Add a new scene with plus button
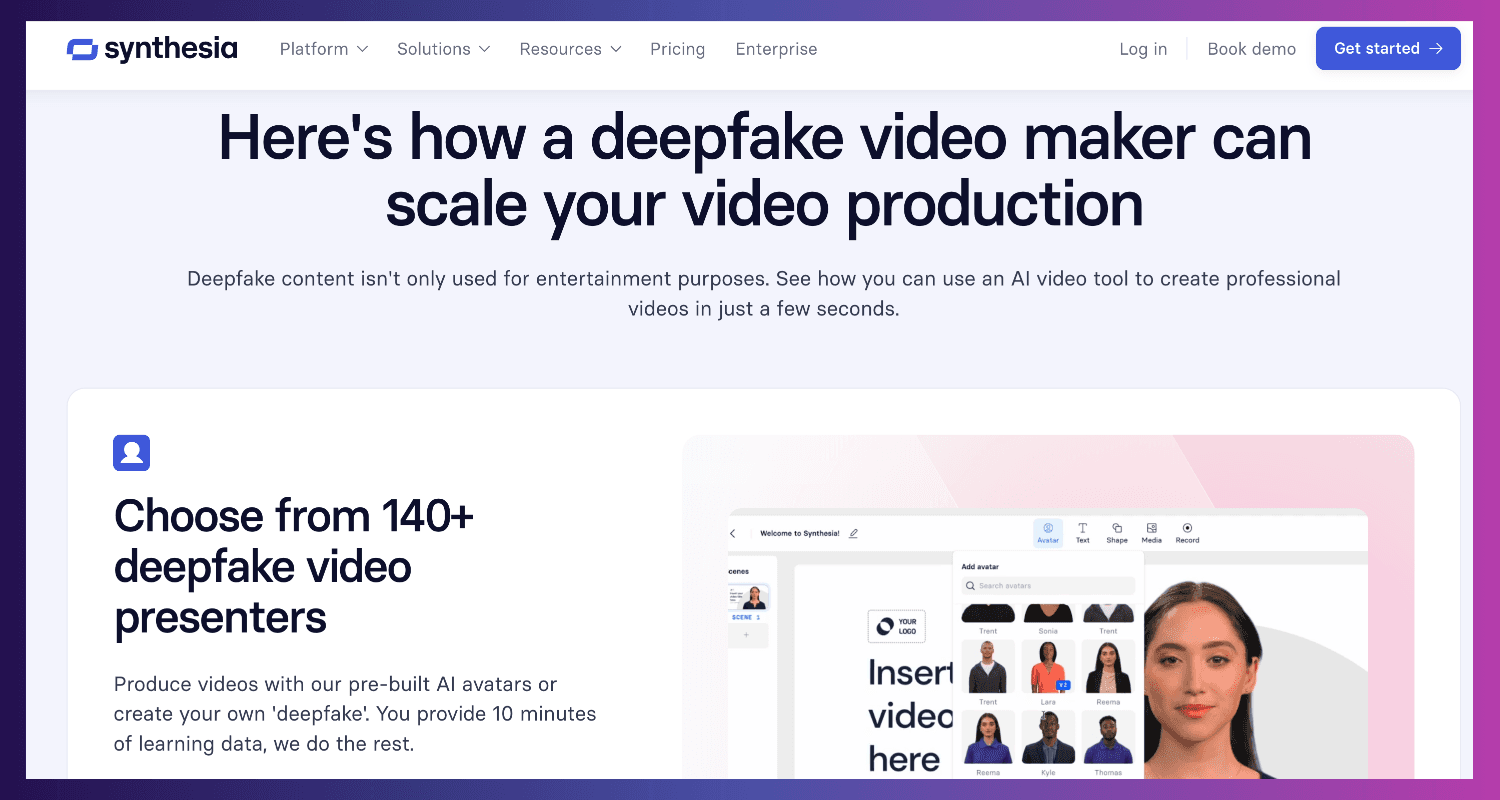 pos(745,635)
